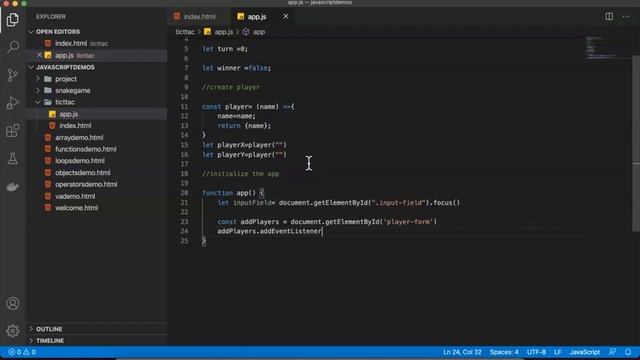The height and width of the screenshot is (360, 640).
Task: Open welcome.html file
Action: click(x=77, y=208)
